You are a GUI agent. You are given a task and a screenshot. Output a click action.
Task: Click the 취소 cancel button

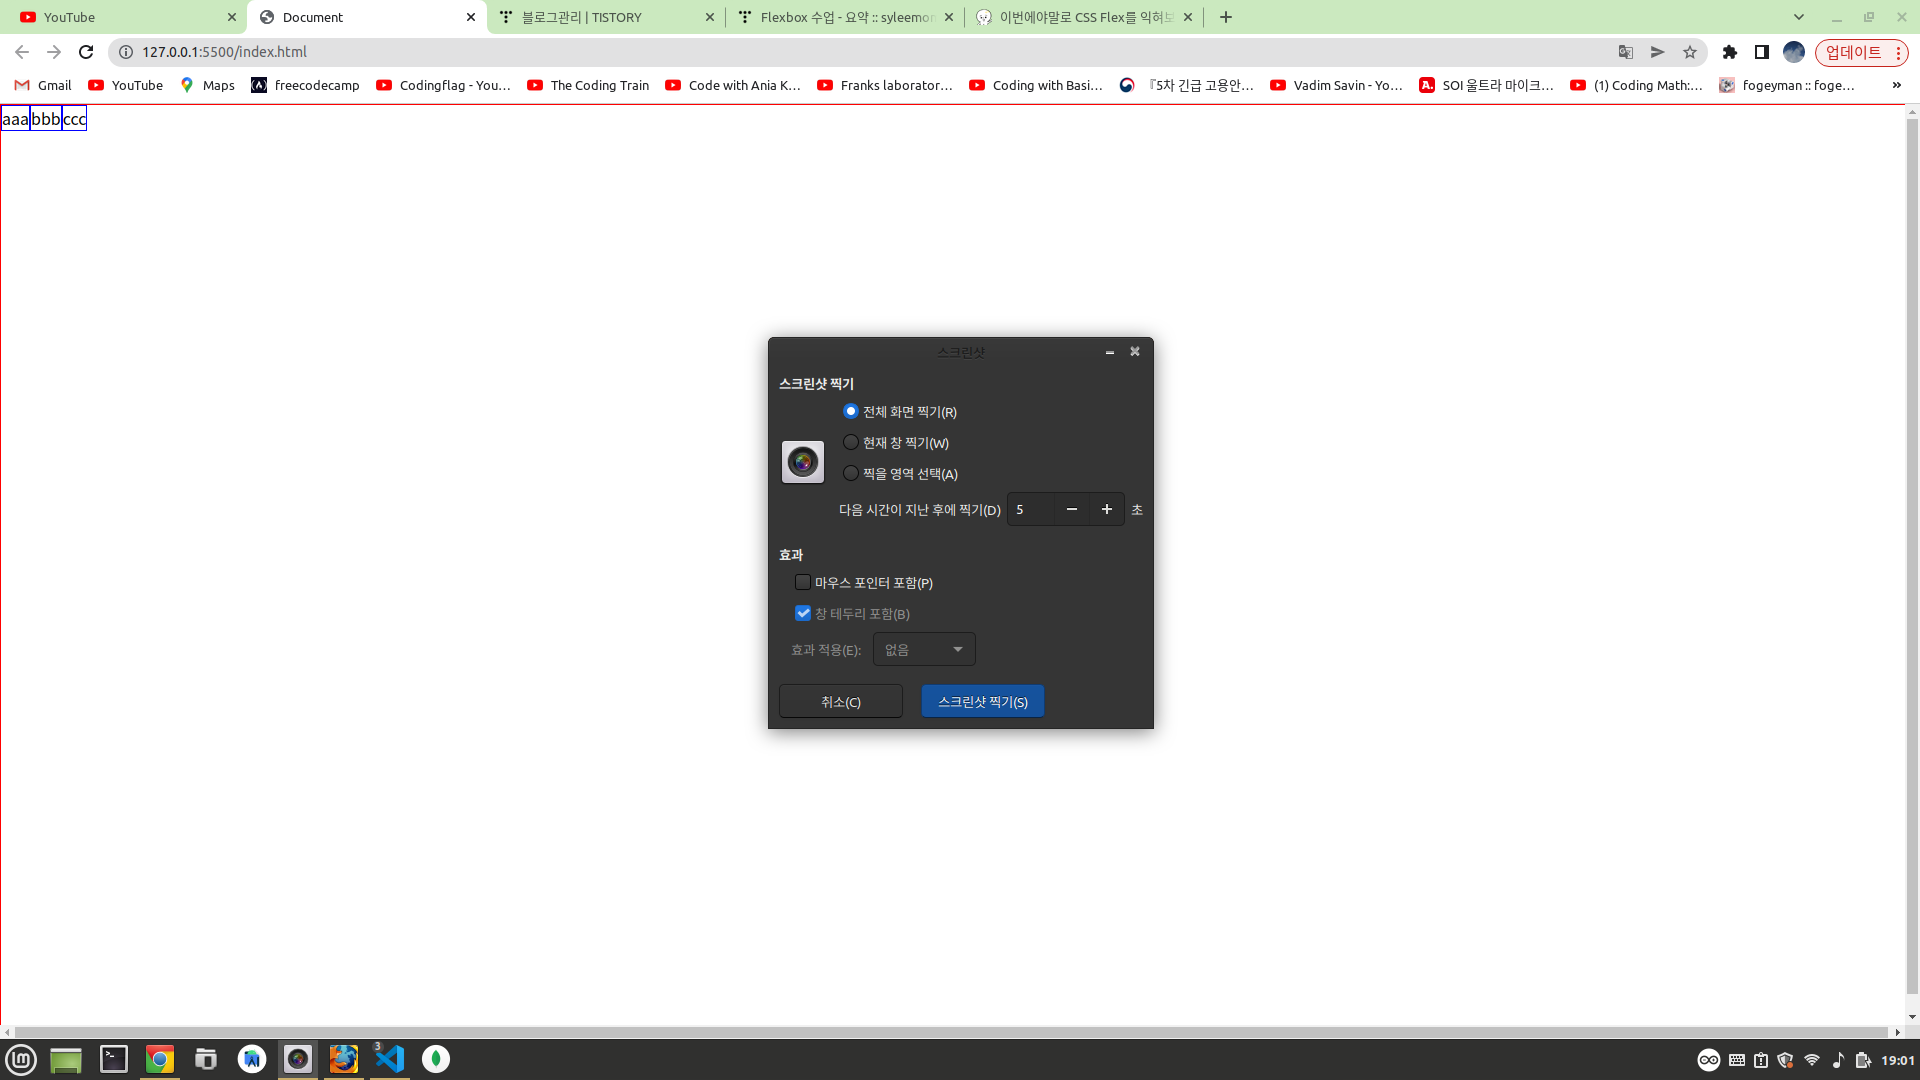840,702
